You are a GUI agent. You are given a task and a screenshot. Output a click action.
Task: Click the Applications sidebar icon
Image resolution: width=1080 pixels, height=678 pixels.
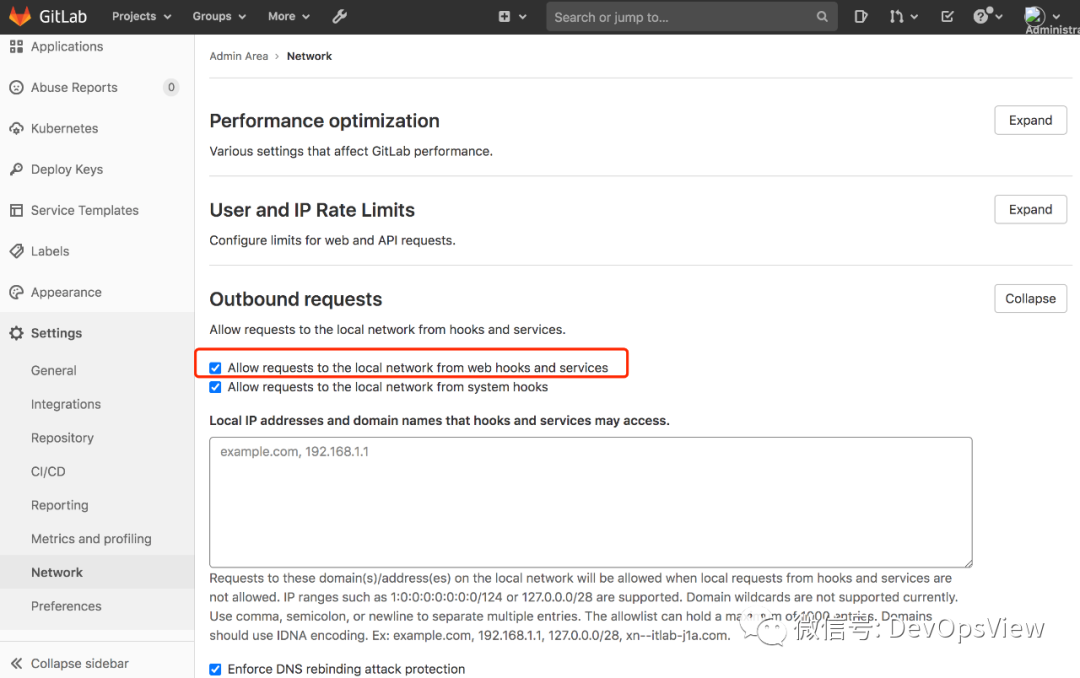click(x=17, y=46)
